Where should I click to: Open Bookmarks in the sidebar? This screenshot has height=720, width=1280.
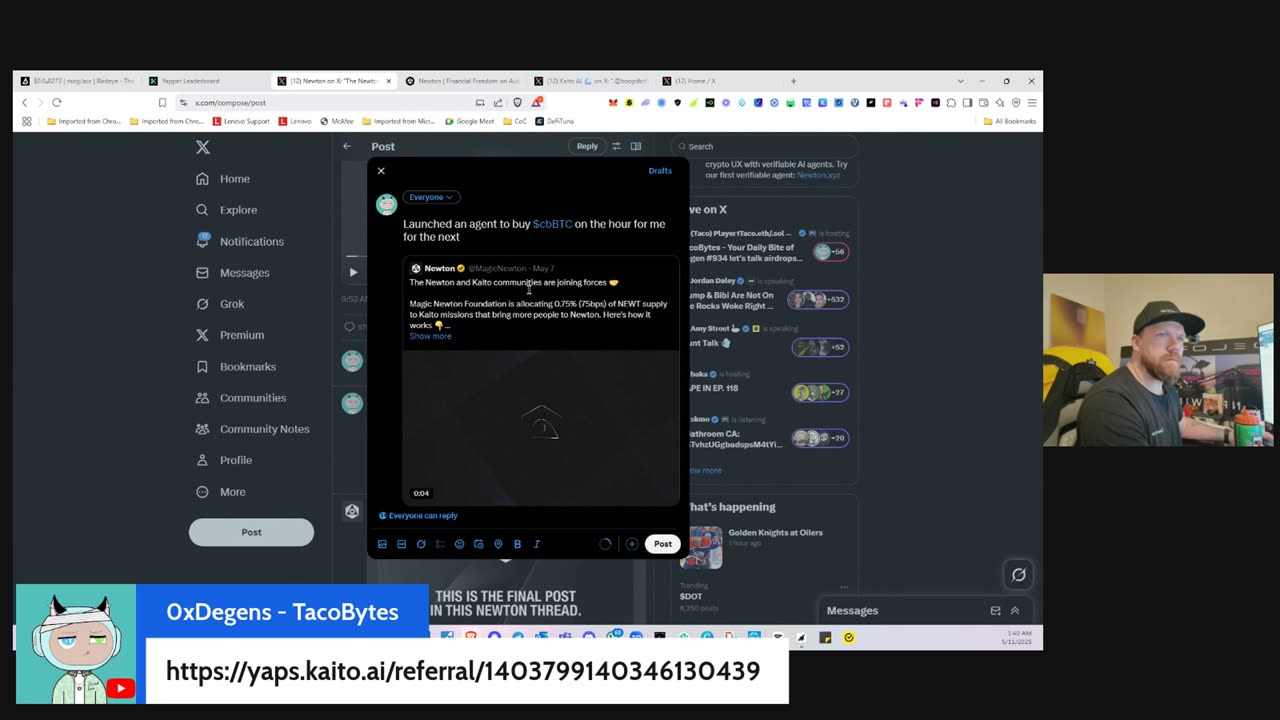[x=235, y=367]
